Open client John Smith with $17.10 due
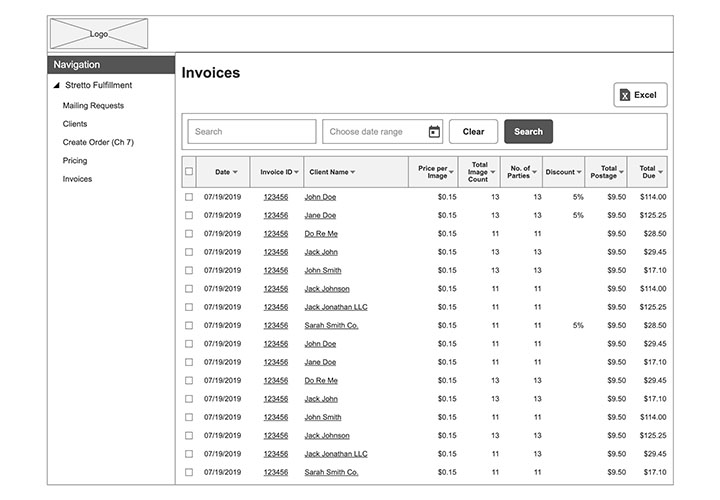 pyautogui.click(x=323, y=270)
